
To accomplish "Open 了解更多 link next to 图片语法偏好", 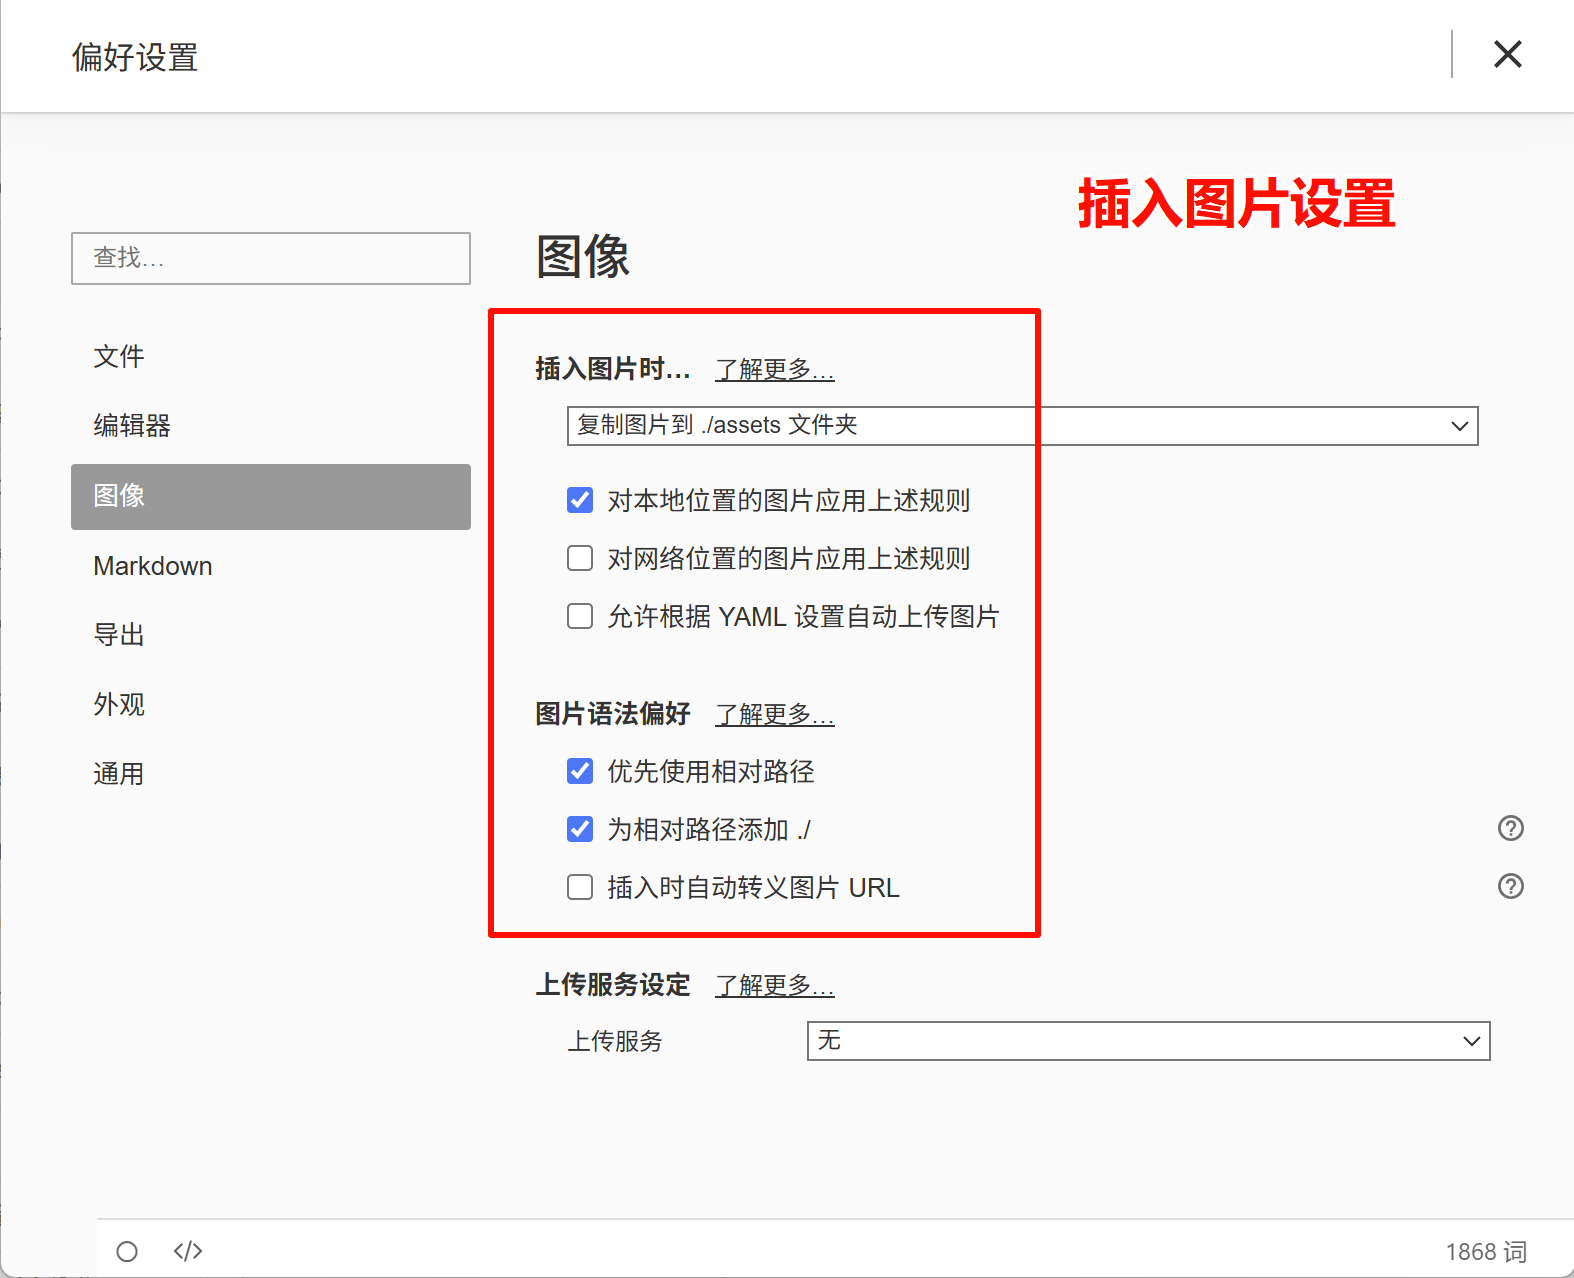I will [774, 715].
